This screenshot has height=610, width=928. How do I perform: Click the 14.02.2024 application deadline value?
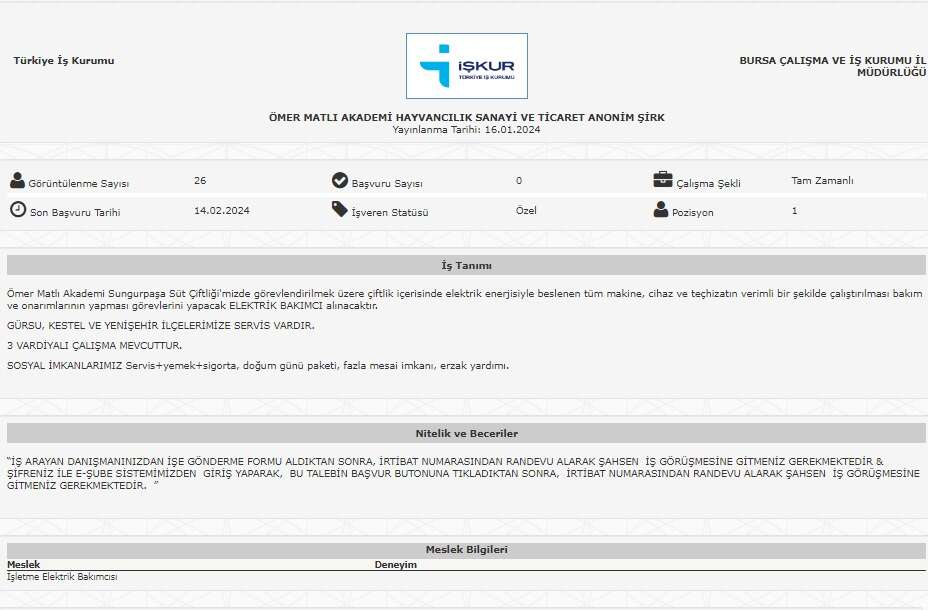(221, 211)
